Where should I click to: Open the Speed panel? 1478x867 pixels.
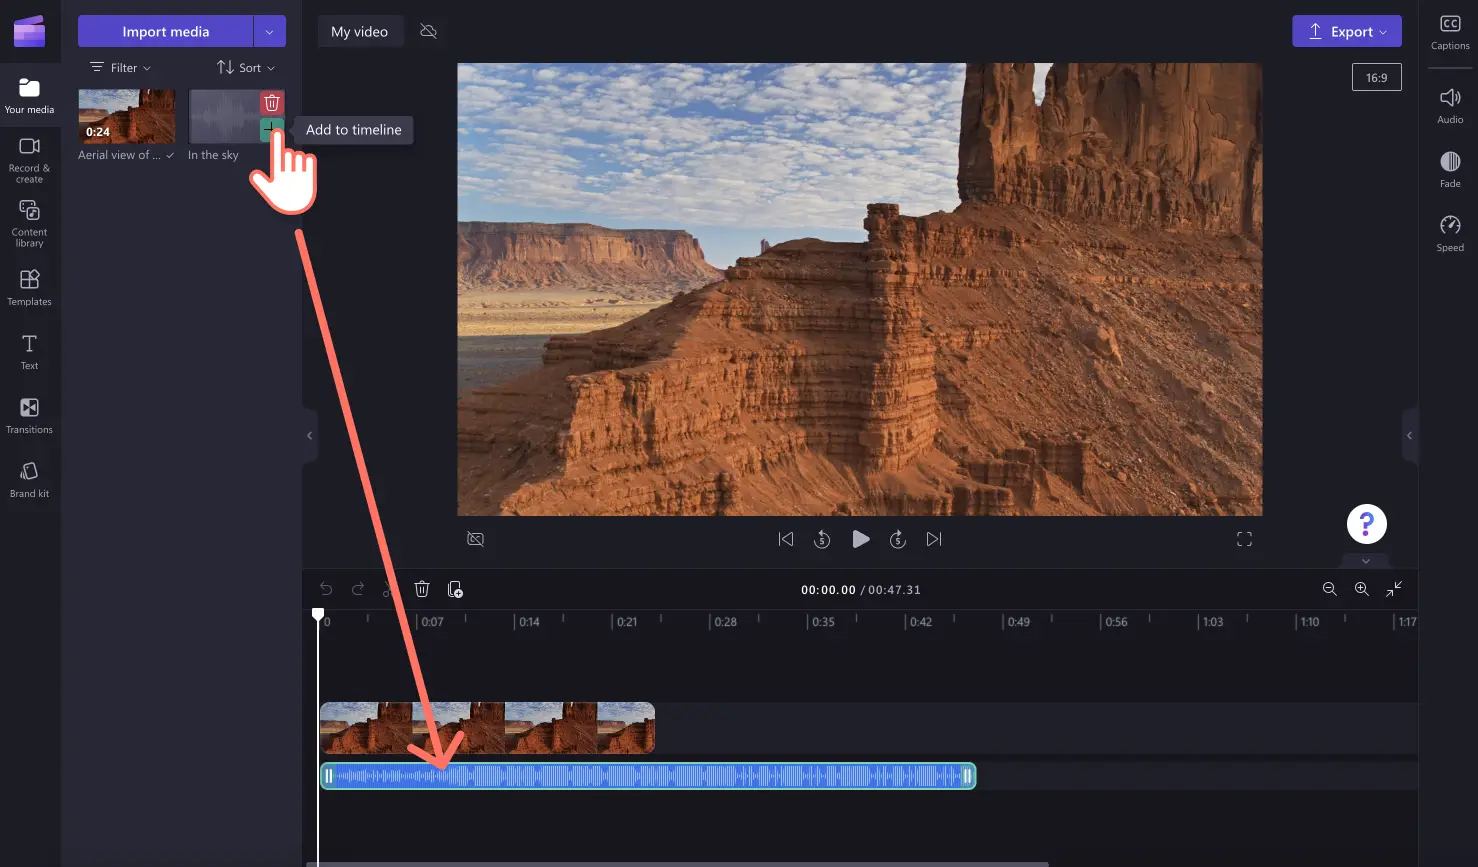[x=1450, y=233]
